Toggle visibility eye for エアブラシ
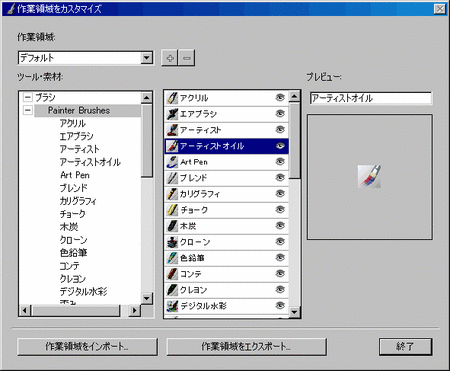Image resolution: width=450 pixels, height=371 pixels. [x=280, y=113]
